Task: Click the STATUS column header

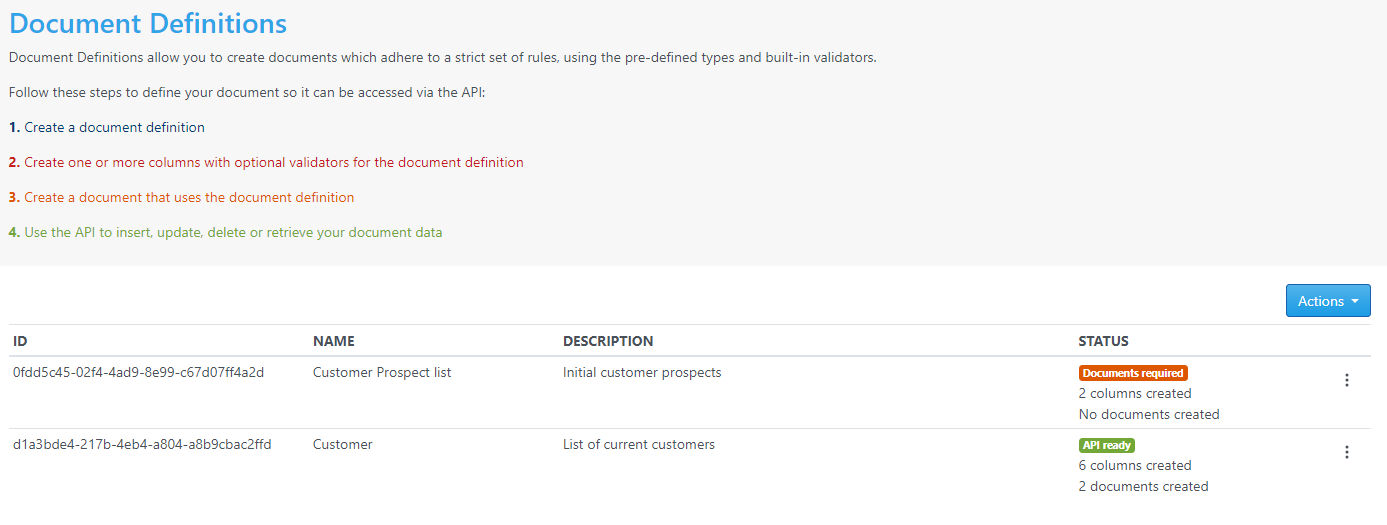Action: [1104, 341]
